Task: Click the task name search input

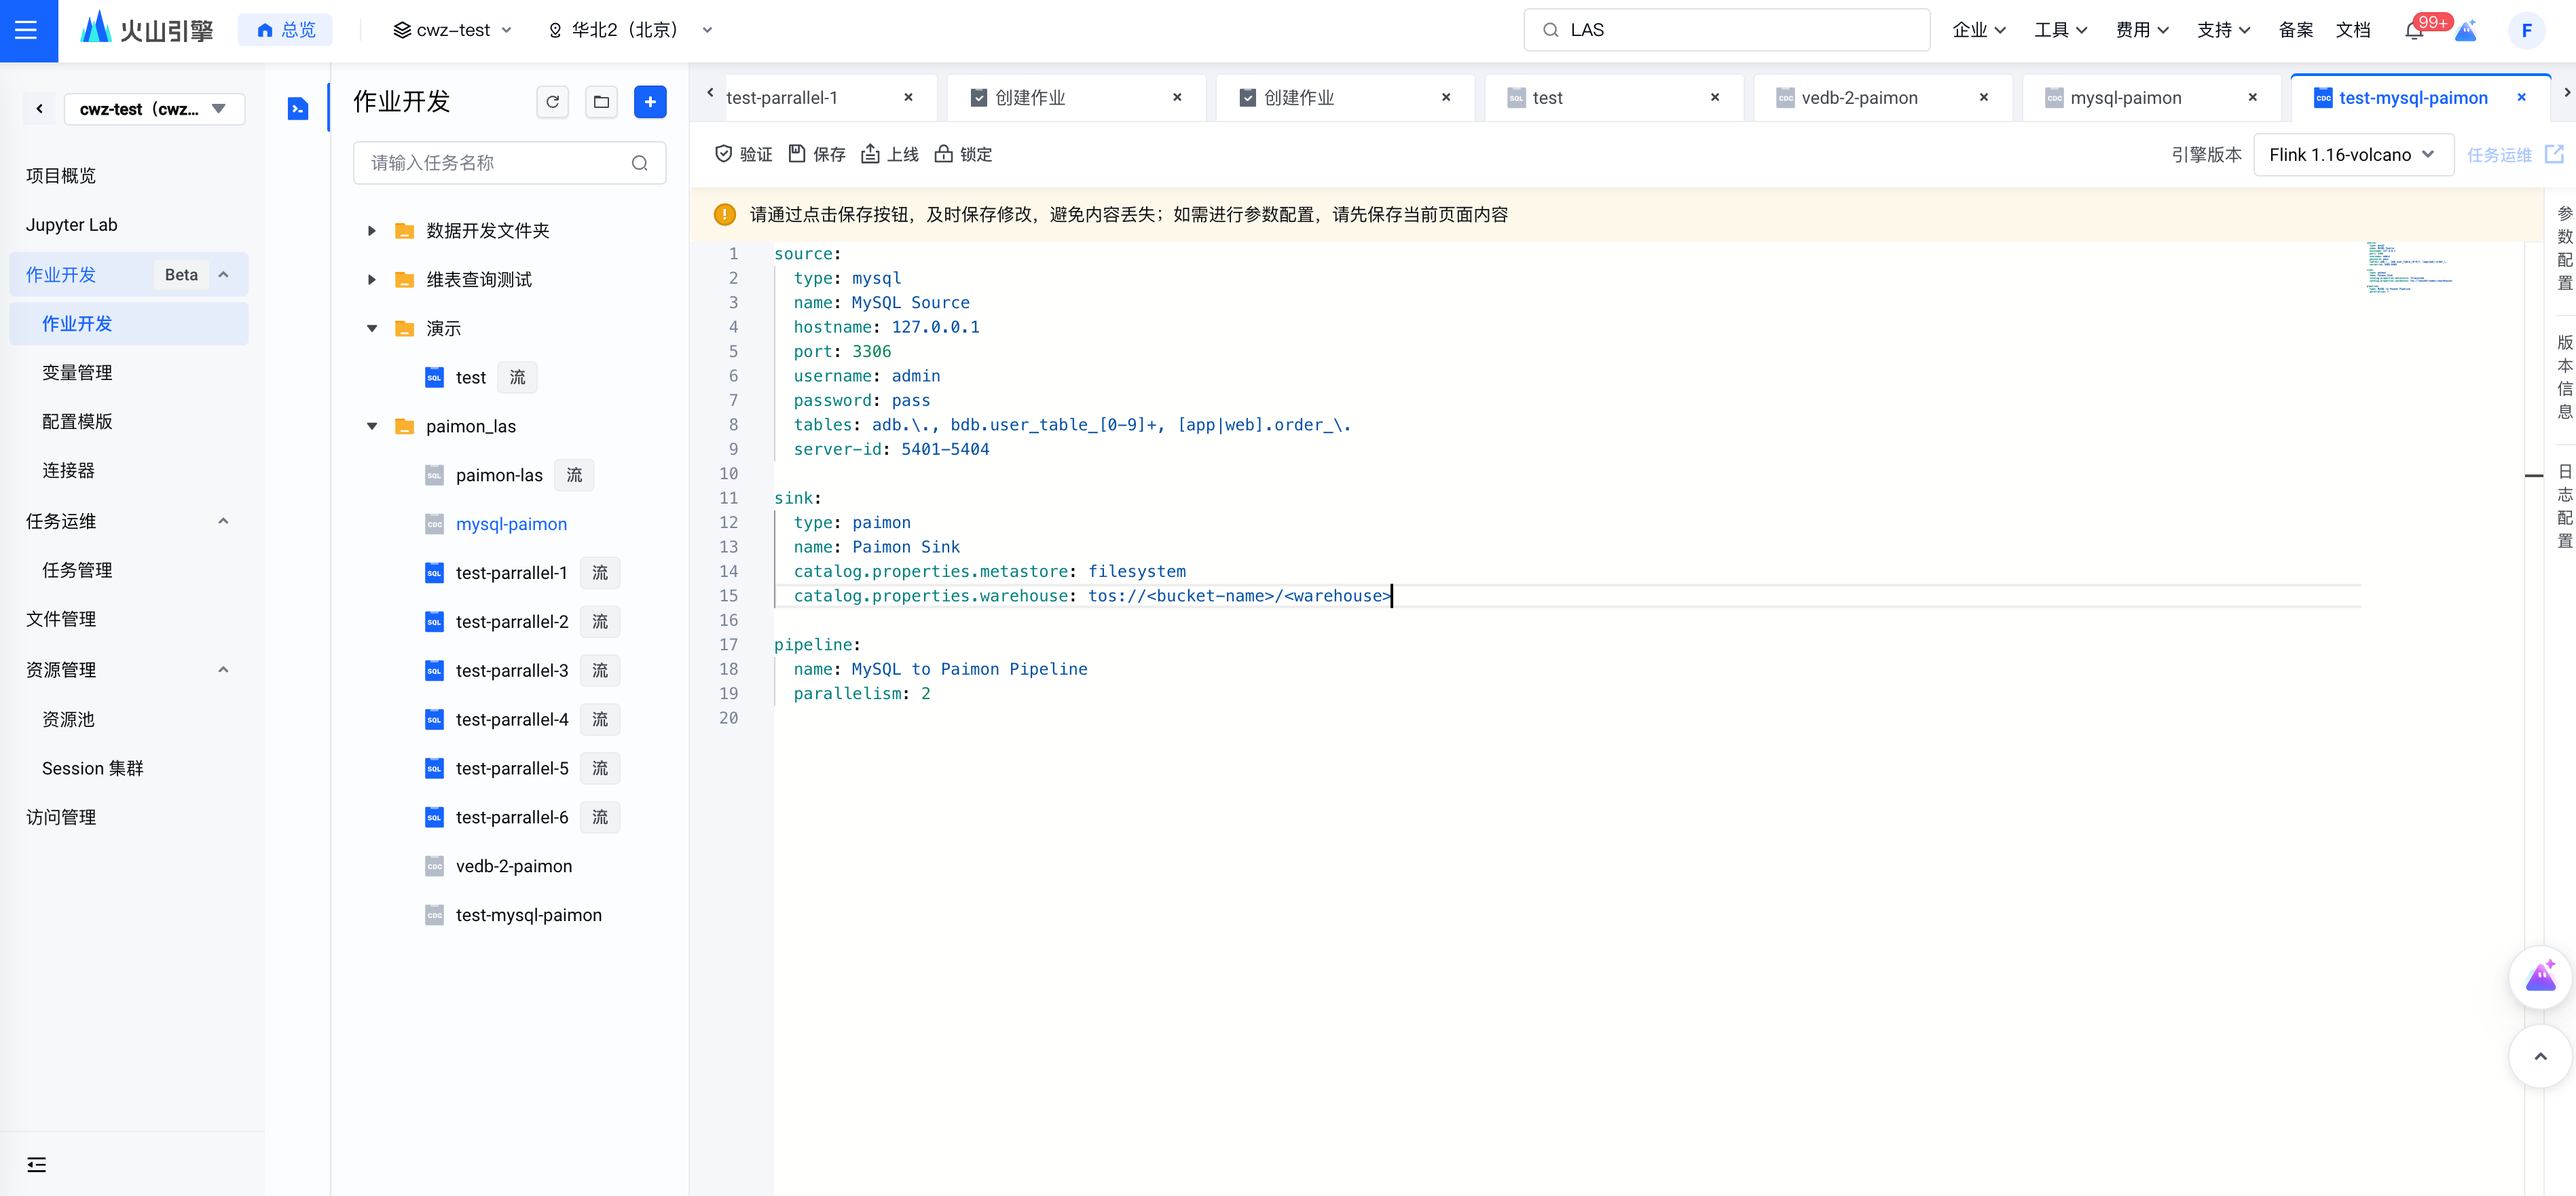Action: point(509,163)
